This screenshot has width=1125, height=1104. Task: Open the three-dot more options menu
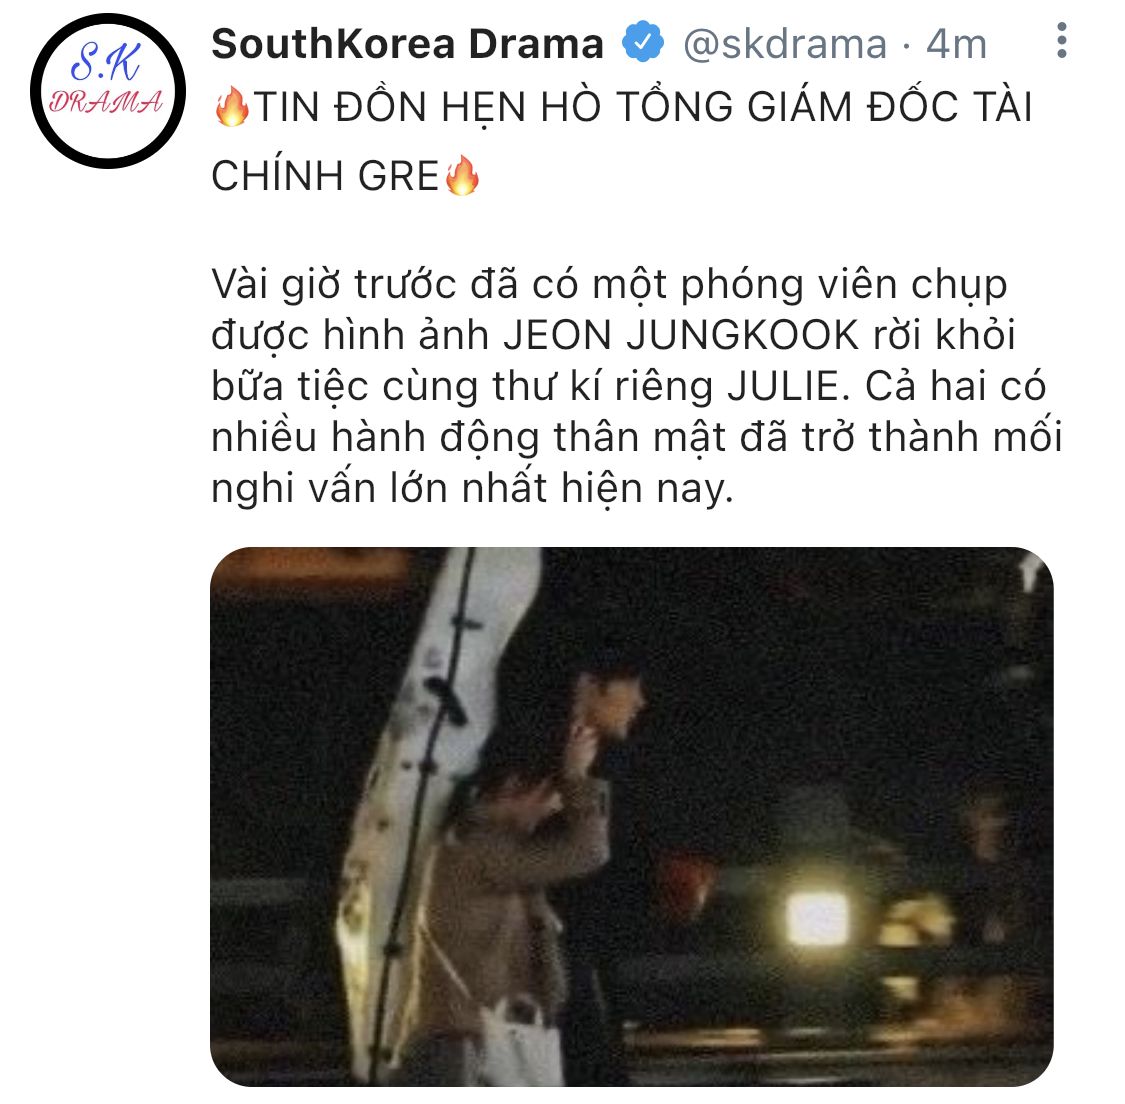coord(1061,41)
